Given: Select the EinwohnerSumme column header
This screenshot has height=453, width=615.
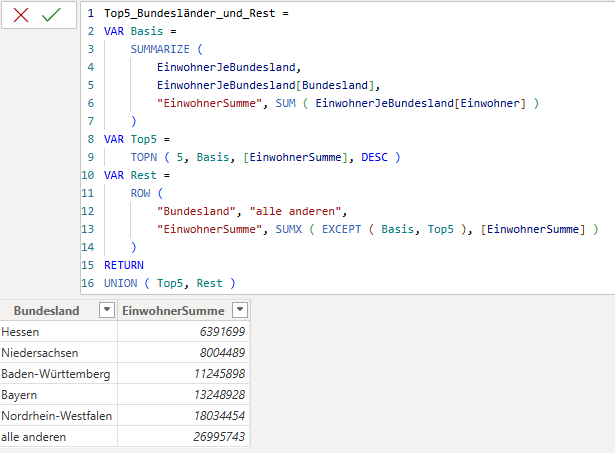Looking at the screenshot, I should click(x=173, y=311).
